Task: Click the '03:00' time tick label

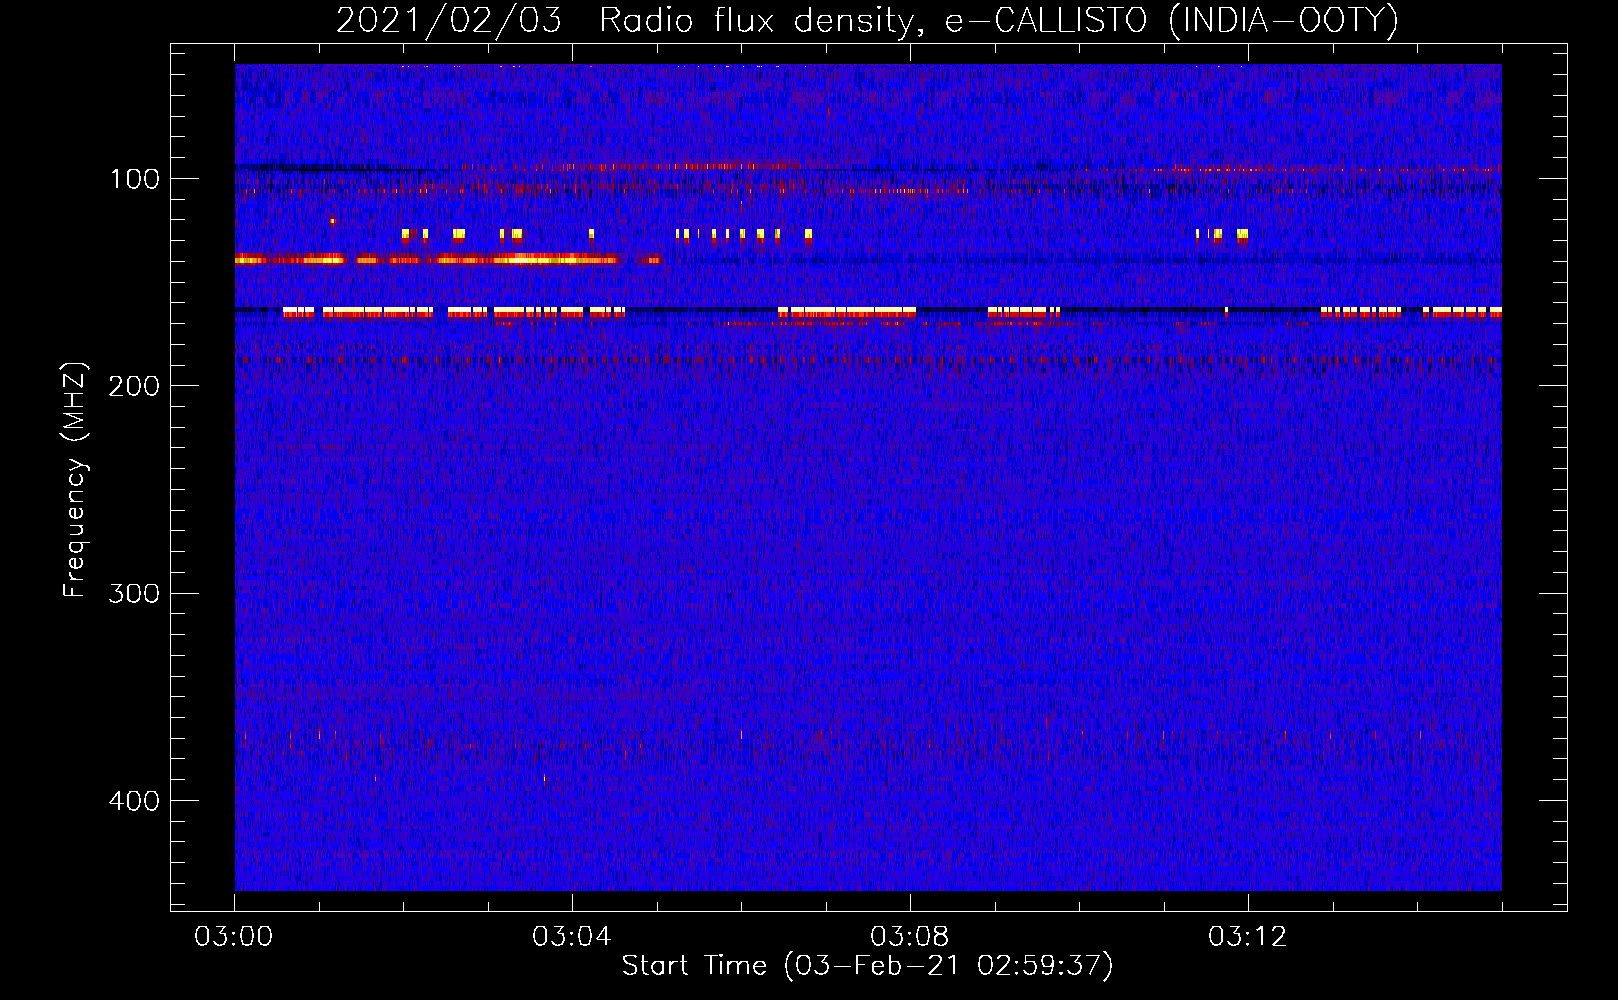Action: pos(234,937)
